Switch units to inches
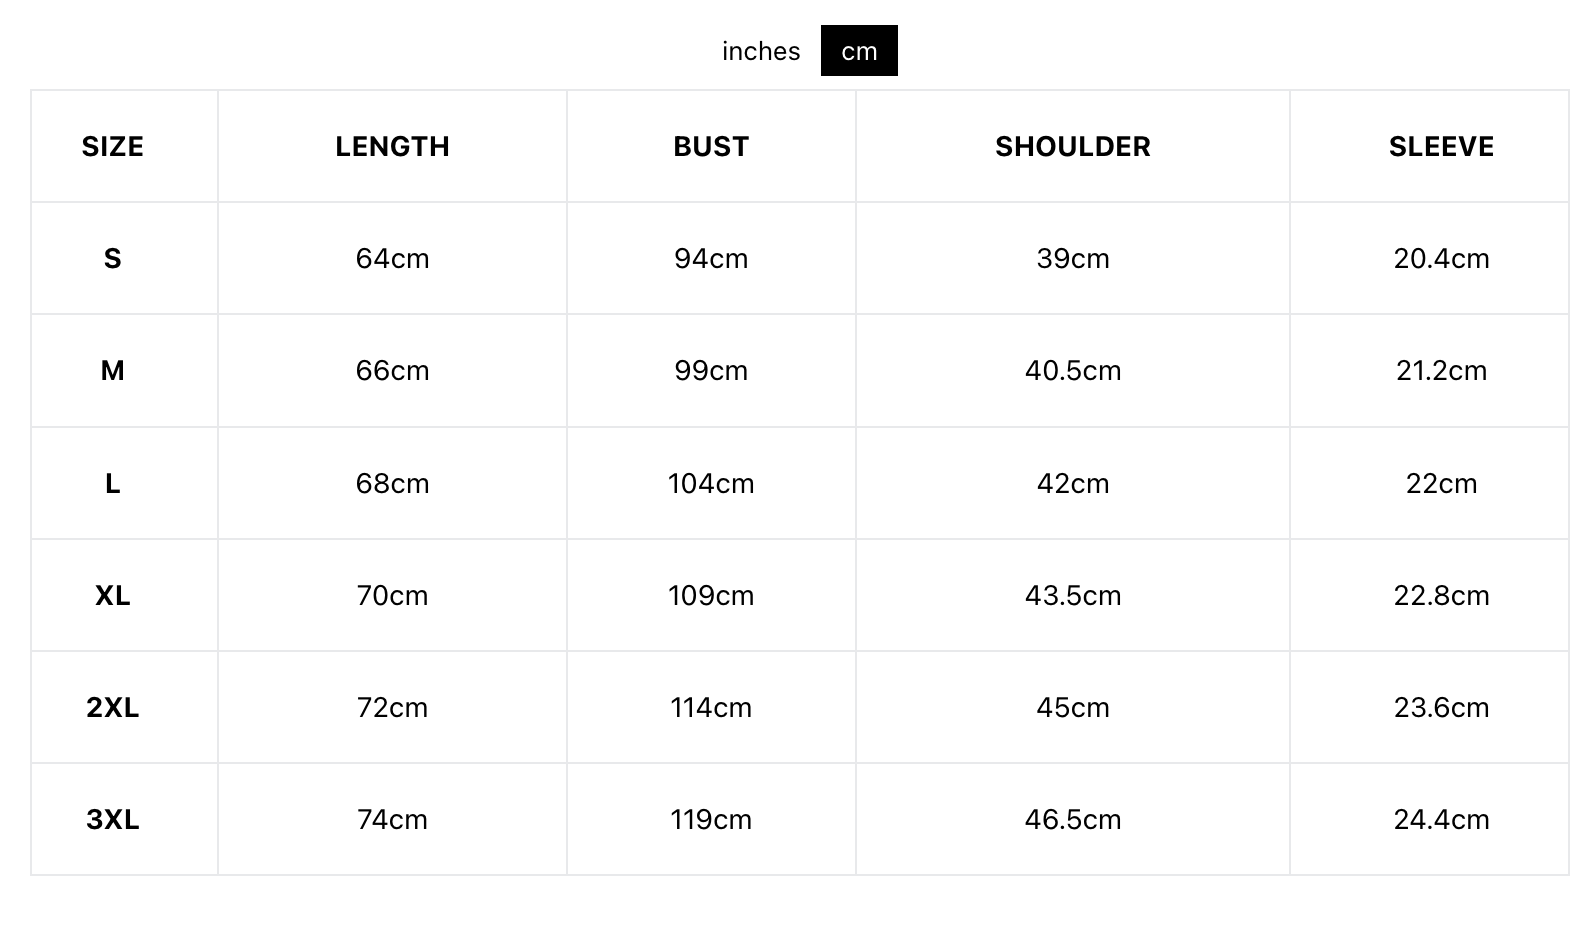This screenshot has width=1591, height=929. click(761, 51)
